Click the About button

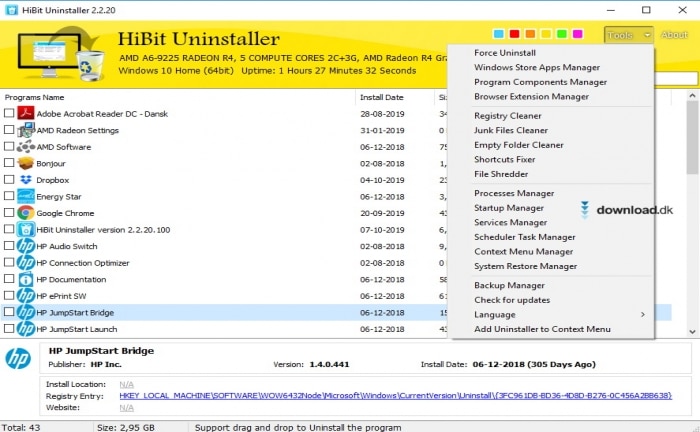[x=674, y=35]
